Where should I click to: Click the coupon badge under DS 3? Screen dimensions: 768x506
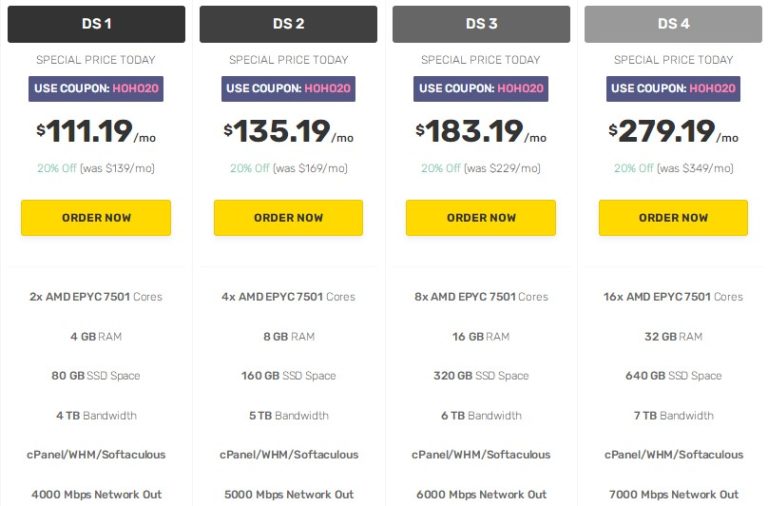pos(481,89)
